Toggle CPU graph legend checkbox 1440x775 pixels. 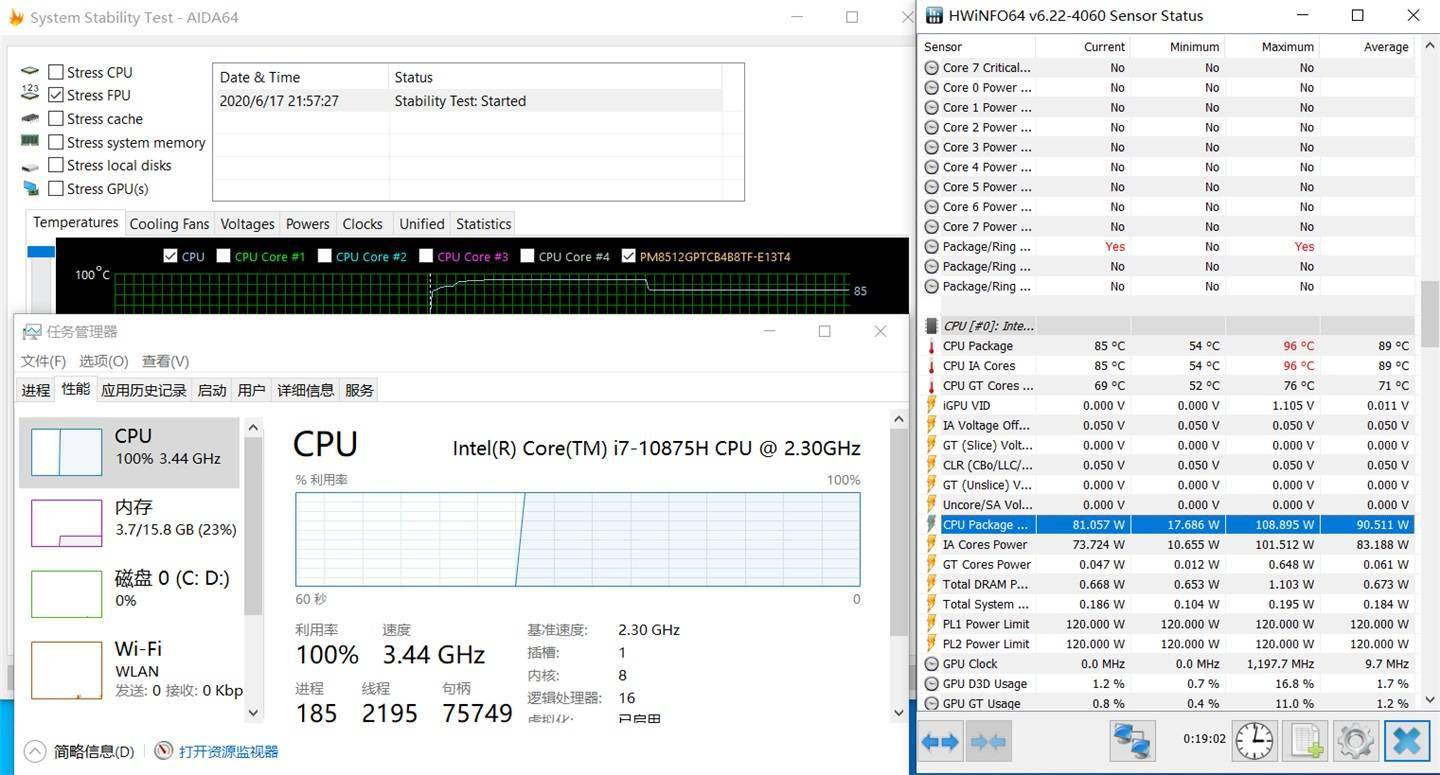pyautogui.click(x=170, y=256)
